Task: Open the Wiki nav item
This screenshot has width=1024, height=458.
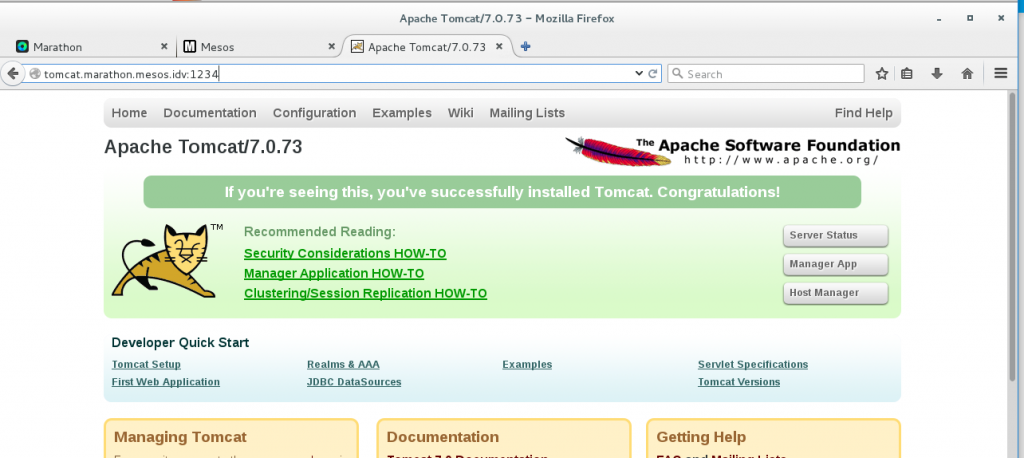Action: pos(460,113)
